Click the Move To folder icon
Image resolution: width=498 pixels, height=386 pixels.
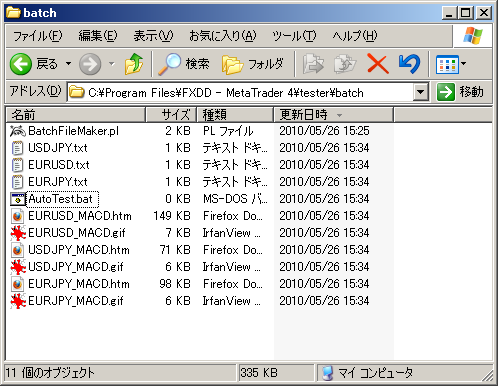point(313,64)
